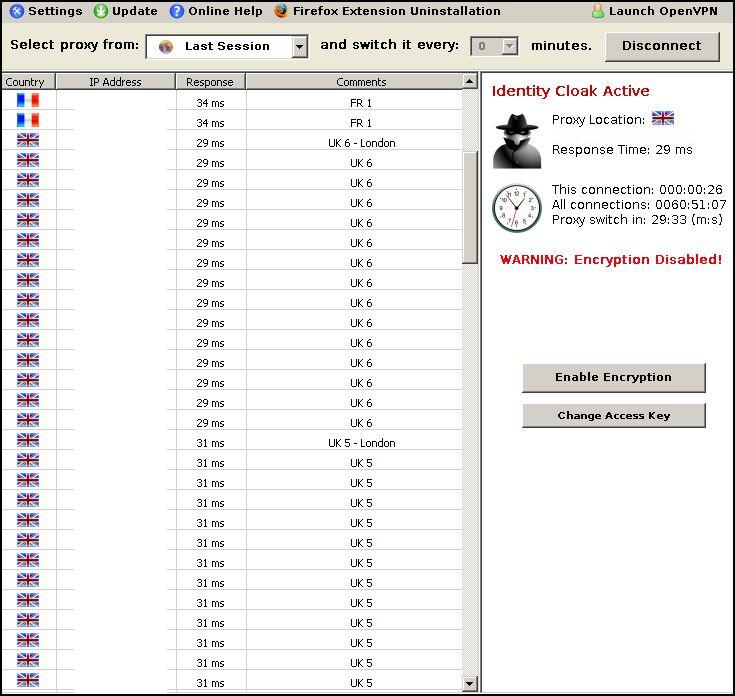This screenshot has height=696, width=735.
Task: Expand the switch minutes dropdown arrow
Action: 510,46
